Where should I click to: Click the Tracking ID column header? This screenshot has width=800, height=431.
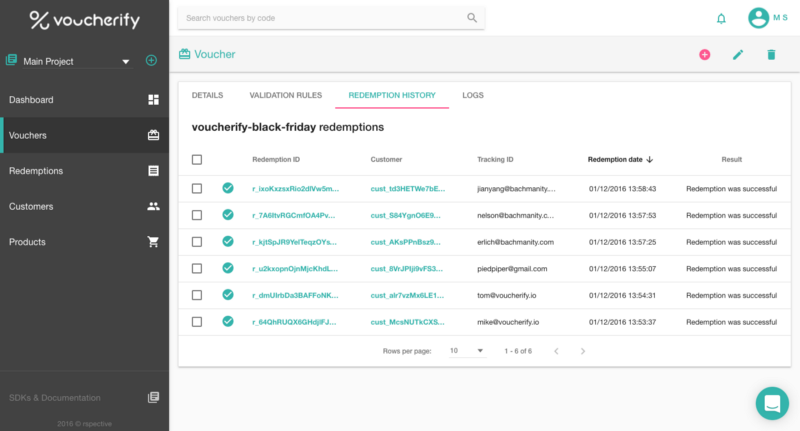[x=495, y=160]
